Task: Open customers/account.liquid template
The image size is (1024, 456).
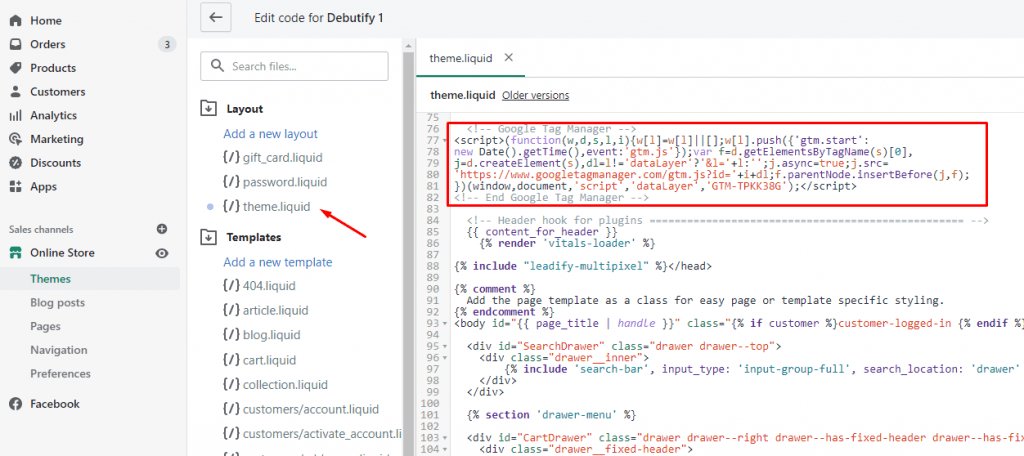Action: 300,410
